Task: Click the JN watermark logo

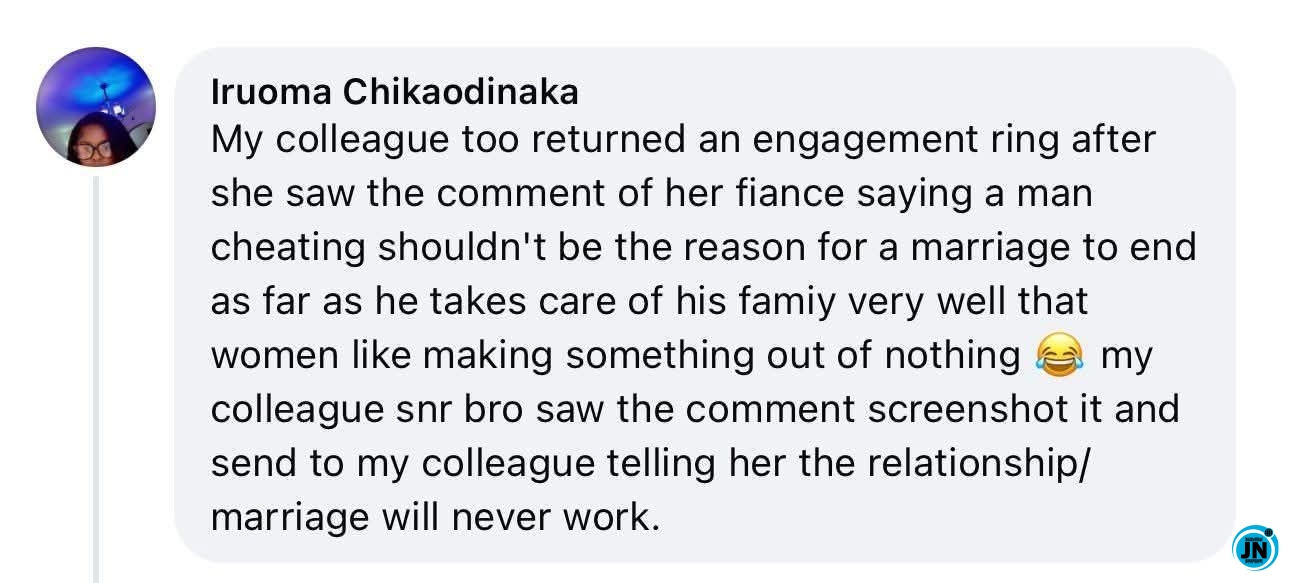Action: (1255, 546)
